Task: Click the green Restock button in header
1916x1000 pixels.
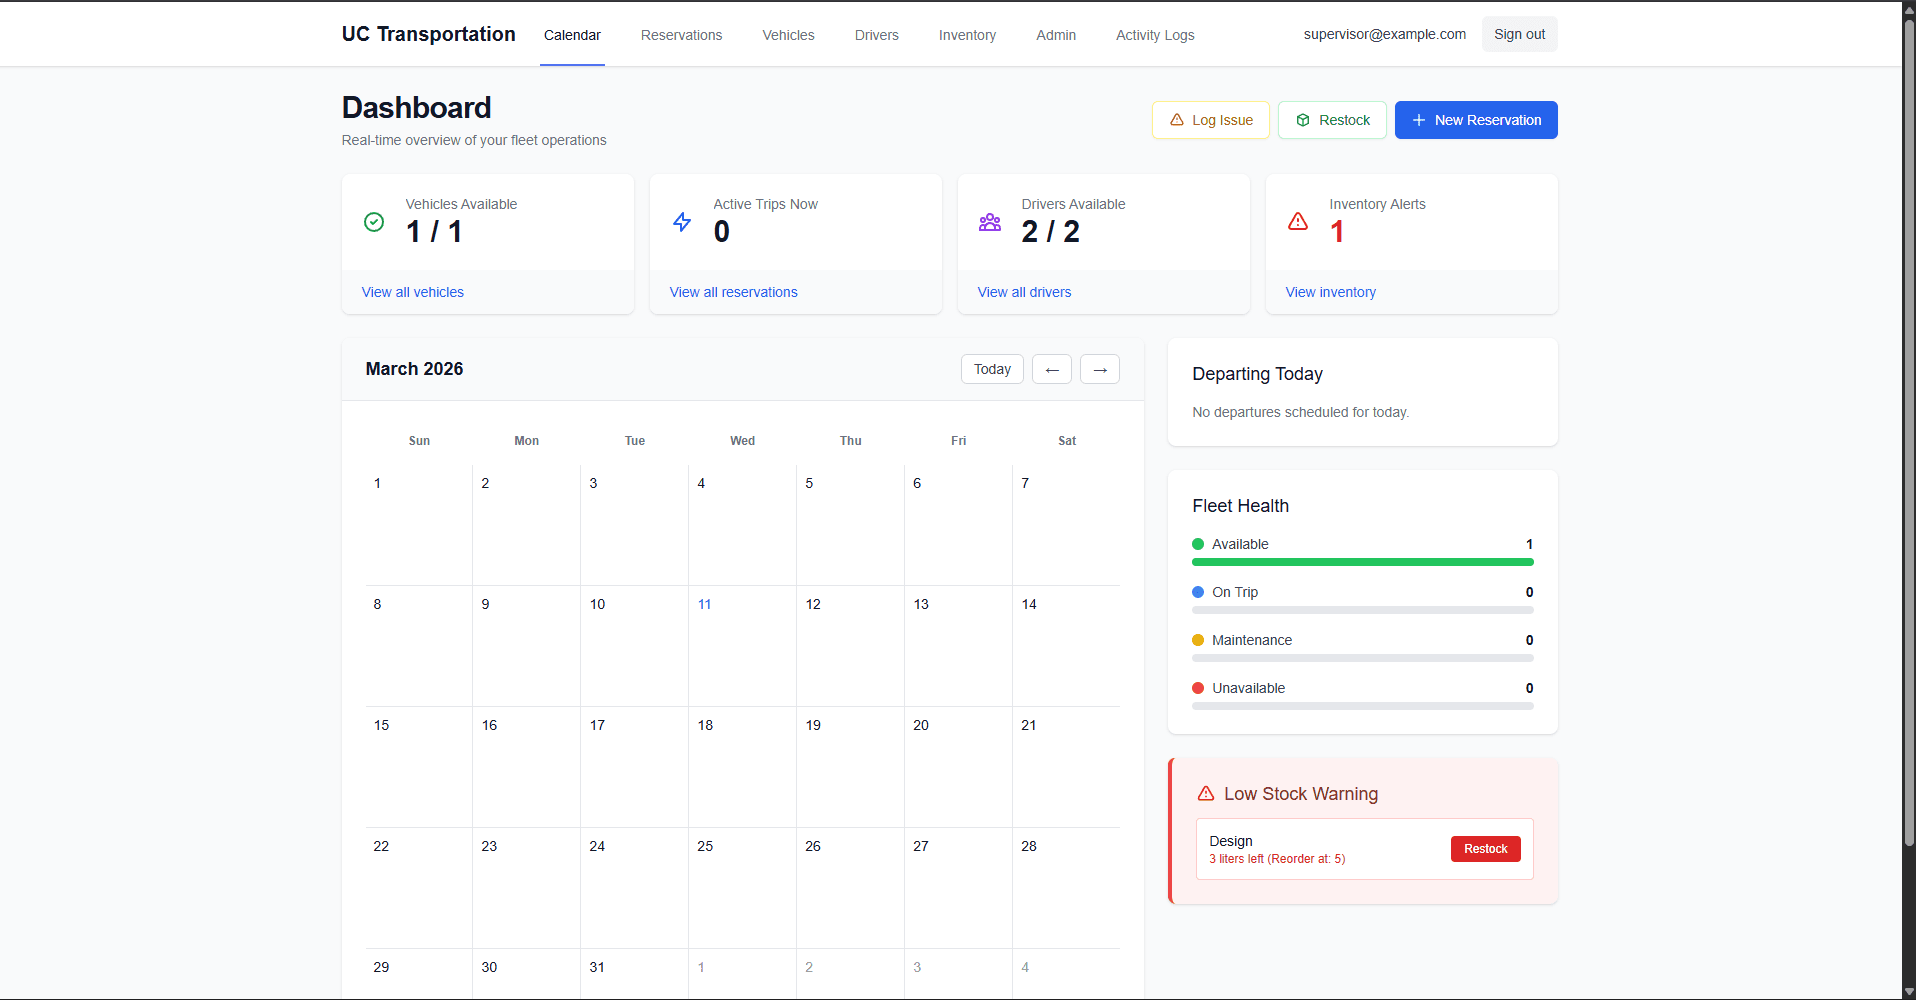Action: tap(1332, 120)
